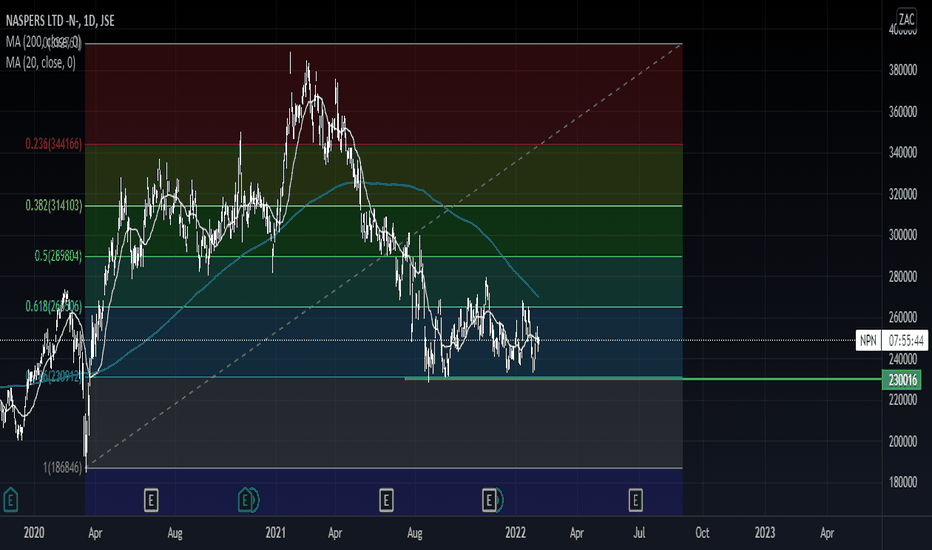Click the Oct date axis label
The width and height of the screenshot is (932, 550).
click(x=703, y=533)
